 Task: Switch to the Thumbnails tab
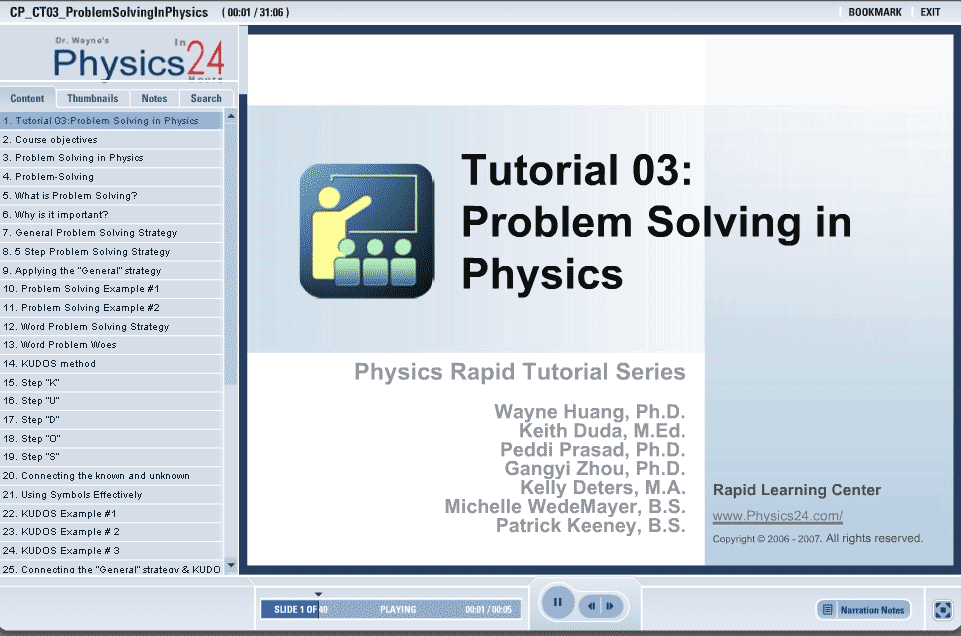click(x=93, y=98)
